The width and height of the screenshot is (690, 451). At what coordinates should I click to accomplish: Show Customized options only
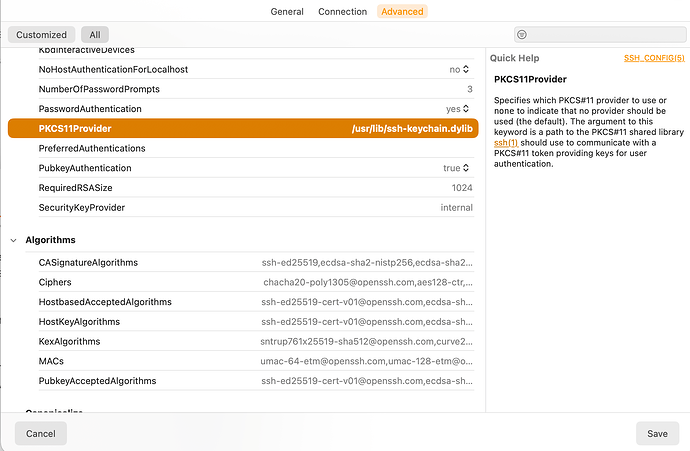coord(41,34)
